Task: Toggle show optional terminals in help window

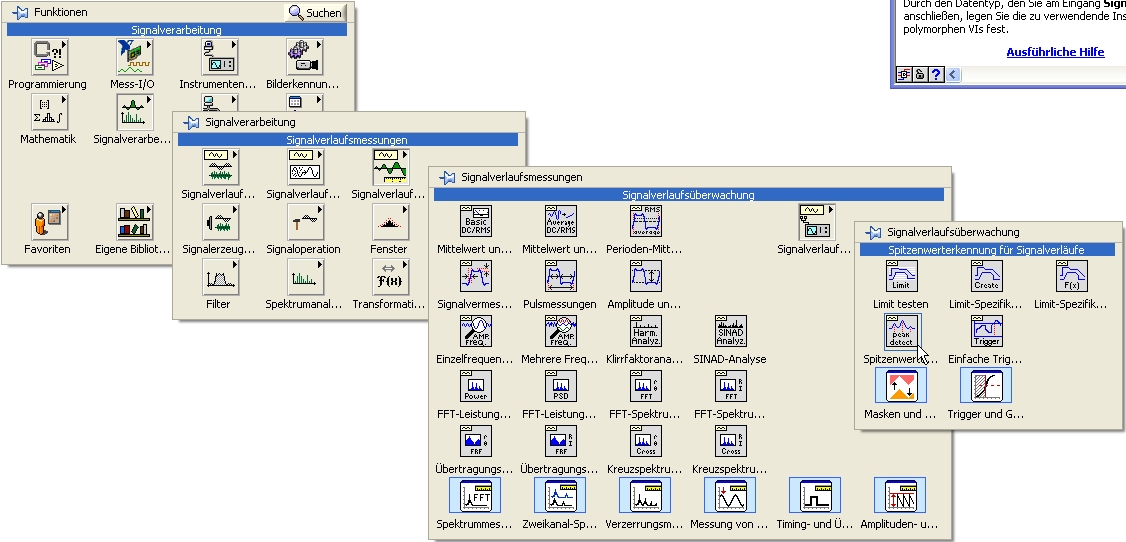Action: click(904, 75)
